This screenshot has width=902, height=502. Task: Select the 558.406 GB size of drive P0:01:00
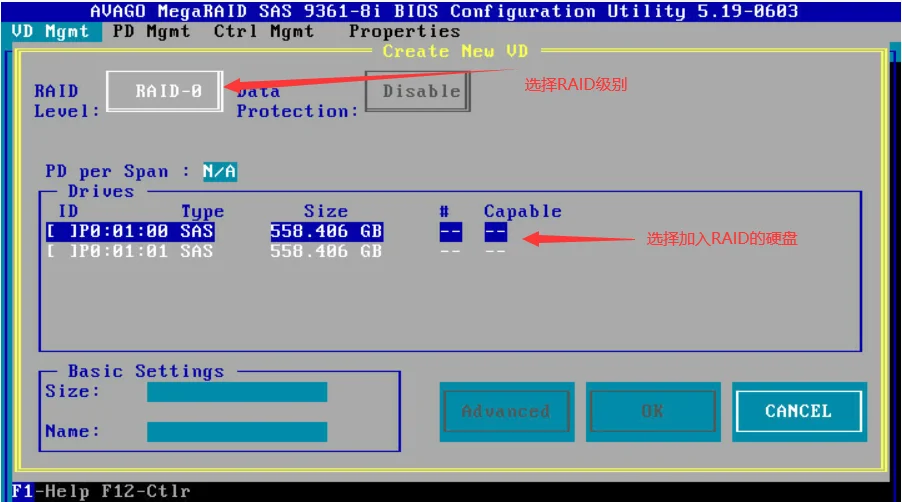coord(326,231)
